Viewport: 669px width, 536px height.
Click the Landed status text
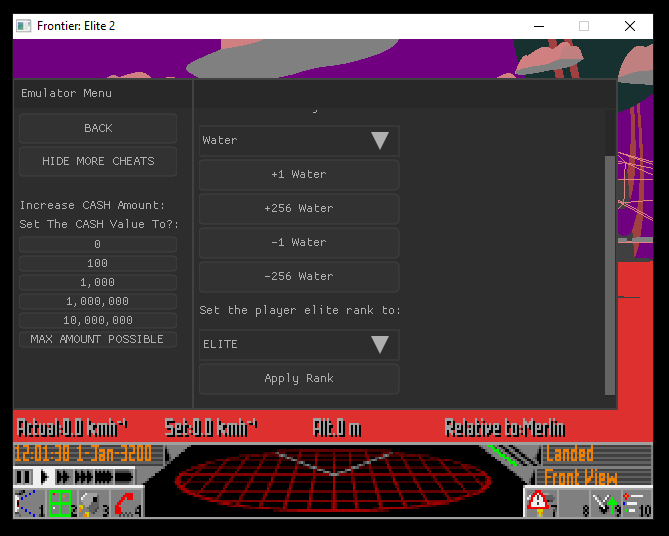[x=570, y=454]
